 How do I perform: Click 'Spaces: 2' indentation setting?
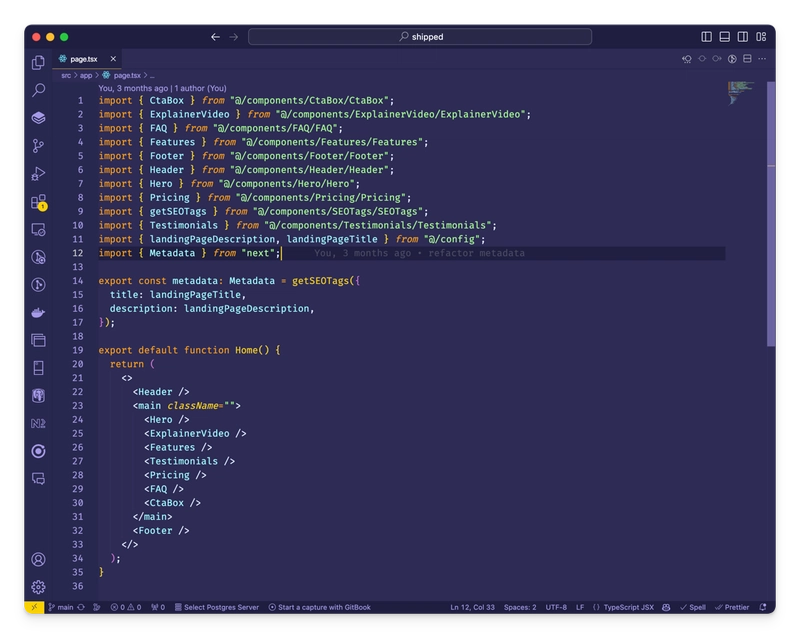(520, 607)
